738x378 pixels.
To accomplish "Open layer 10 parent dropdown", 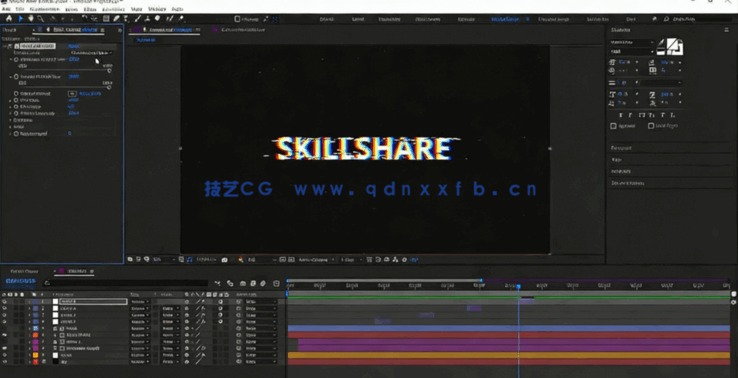I will pos(261,362).
